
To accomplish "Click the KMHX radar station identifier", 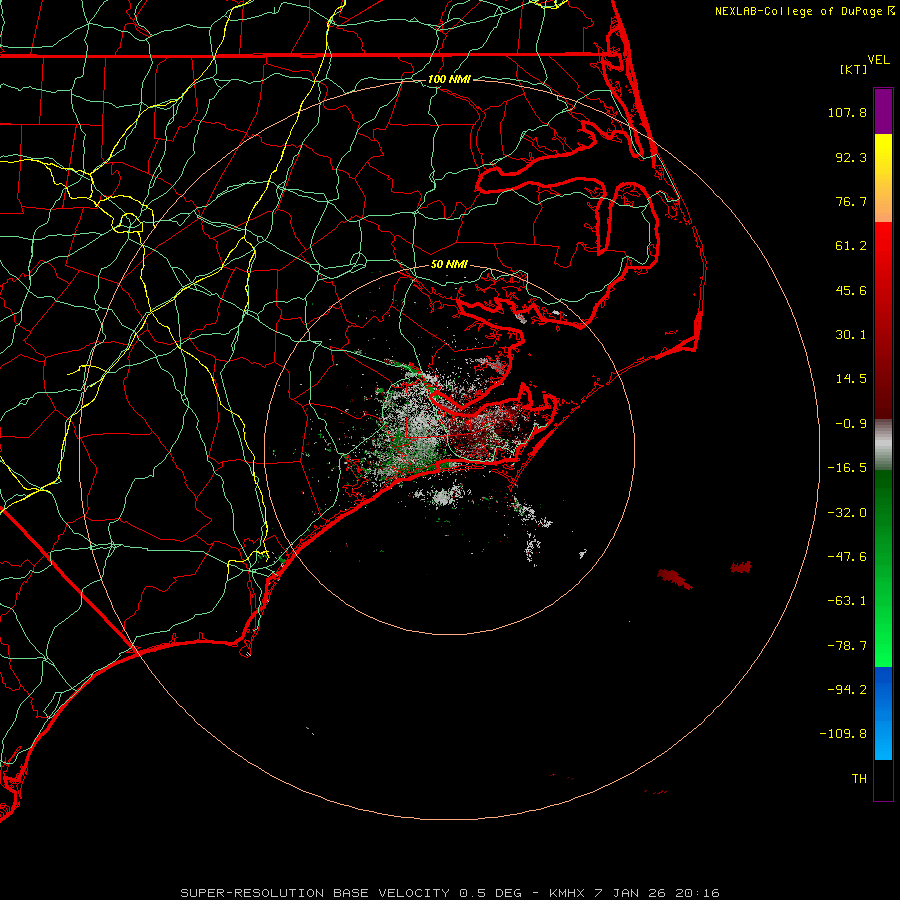I will click(567, 893).
